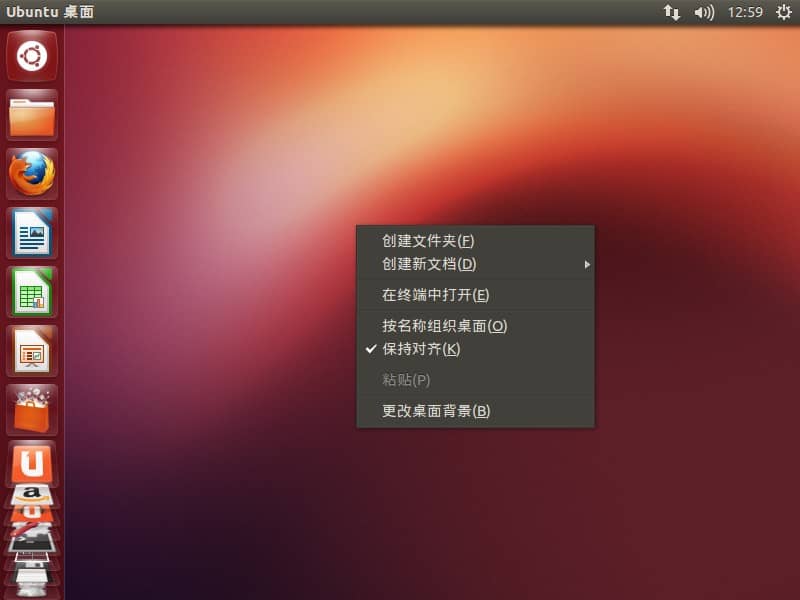Click the Ubuntu 桌面 title in top panel

(48, 12)
